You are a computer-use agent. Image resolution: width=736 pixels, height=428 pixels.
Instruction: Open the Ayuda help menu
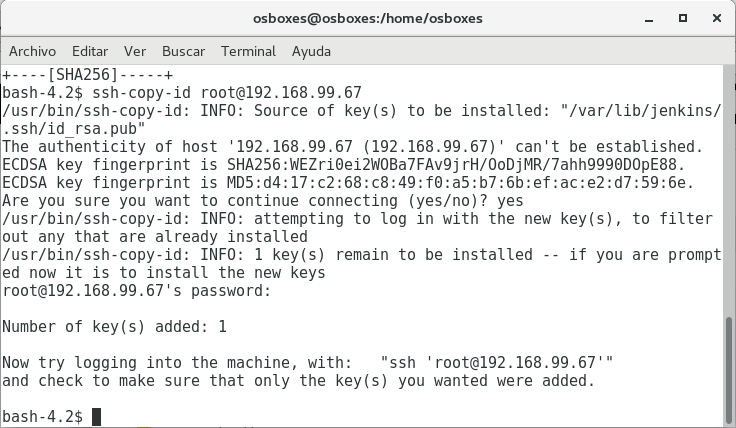tap(311, 51)
